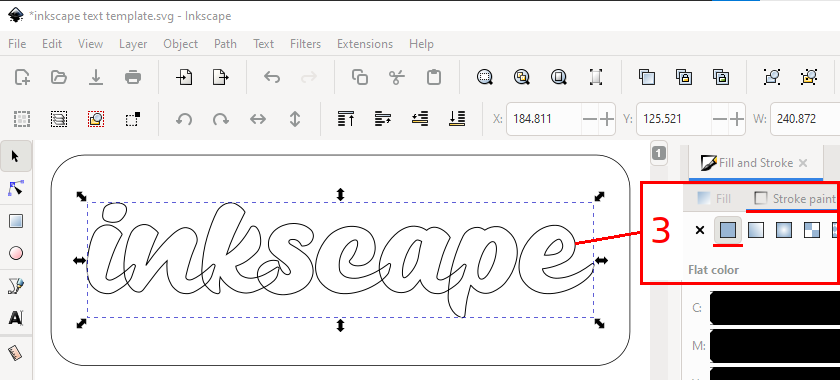Raise selection to top
Viewport: 840px width, 380px height.
[x=346, y=118]
